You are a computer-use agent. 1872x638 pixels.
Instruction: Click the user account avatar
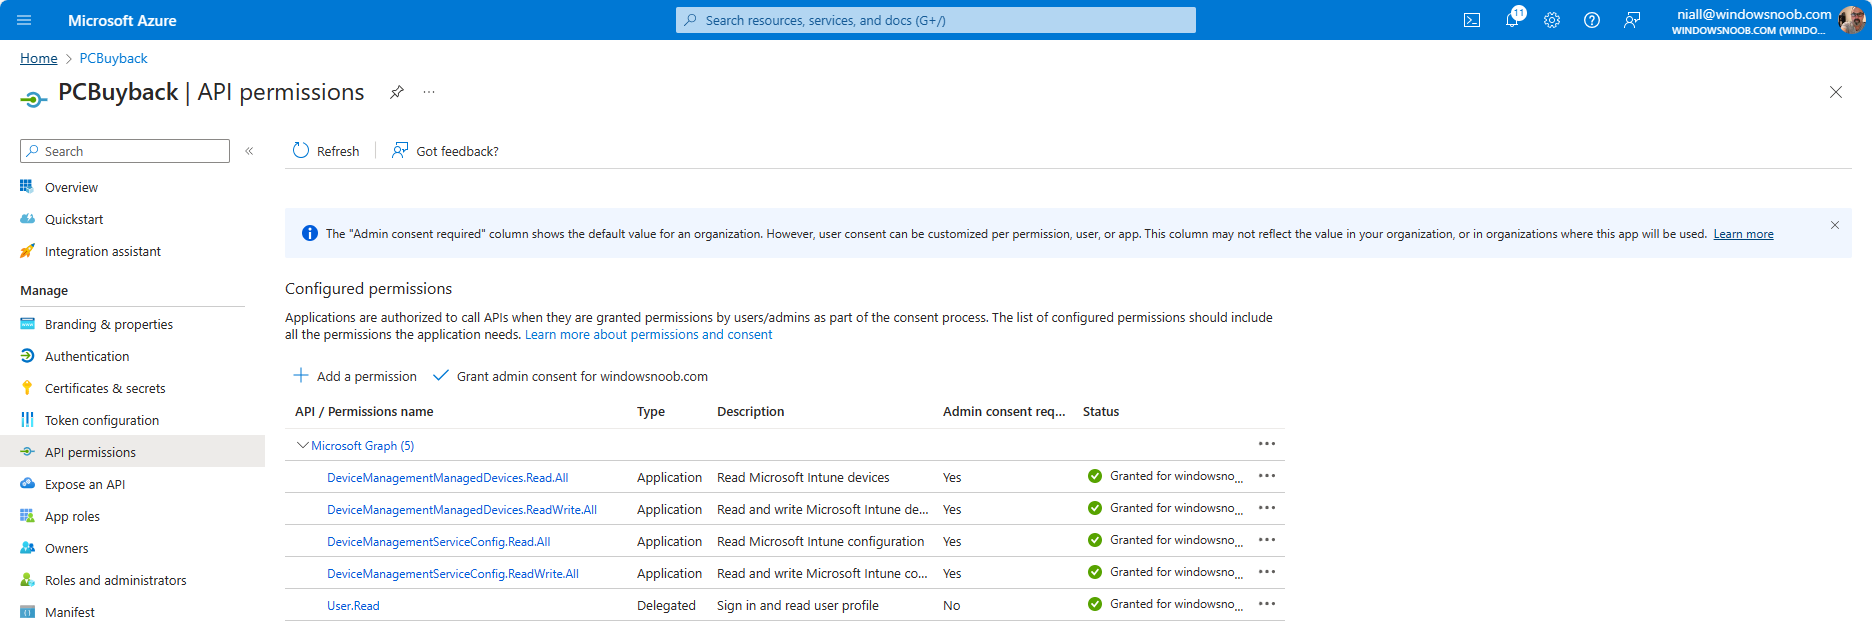(1851, 20)
